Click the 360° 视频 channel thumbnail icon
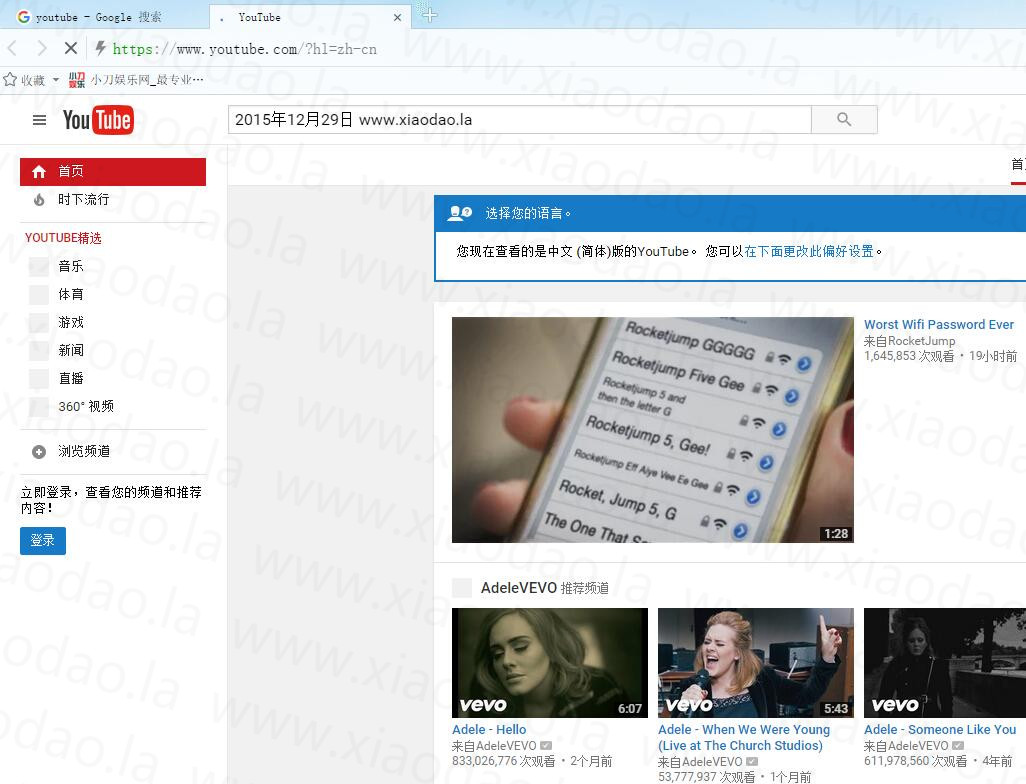This screenshot has width=1026, height=784. [39, 406]
